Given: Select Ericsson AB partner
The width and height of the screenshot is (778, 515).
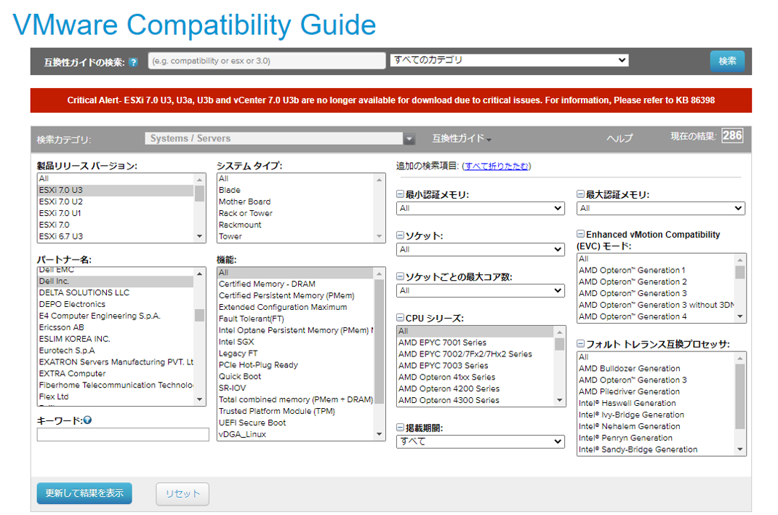Looking at the screenshot, I should point(116,327).
